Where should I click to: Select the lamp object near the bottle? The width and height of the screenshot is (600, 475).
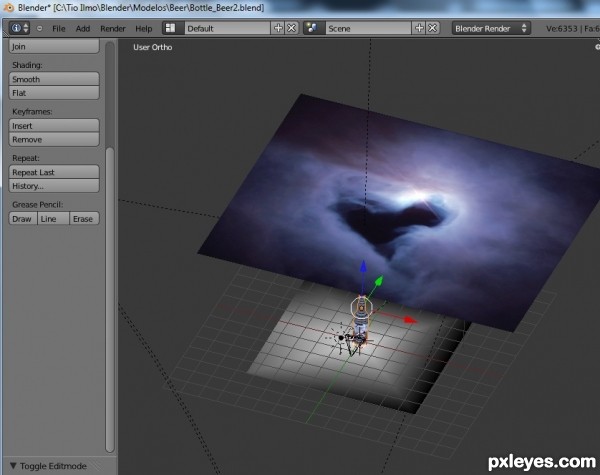point(341,338)
